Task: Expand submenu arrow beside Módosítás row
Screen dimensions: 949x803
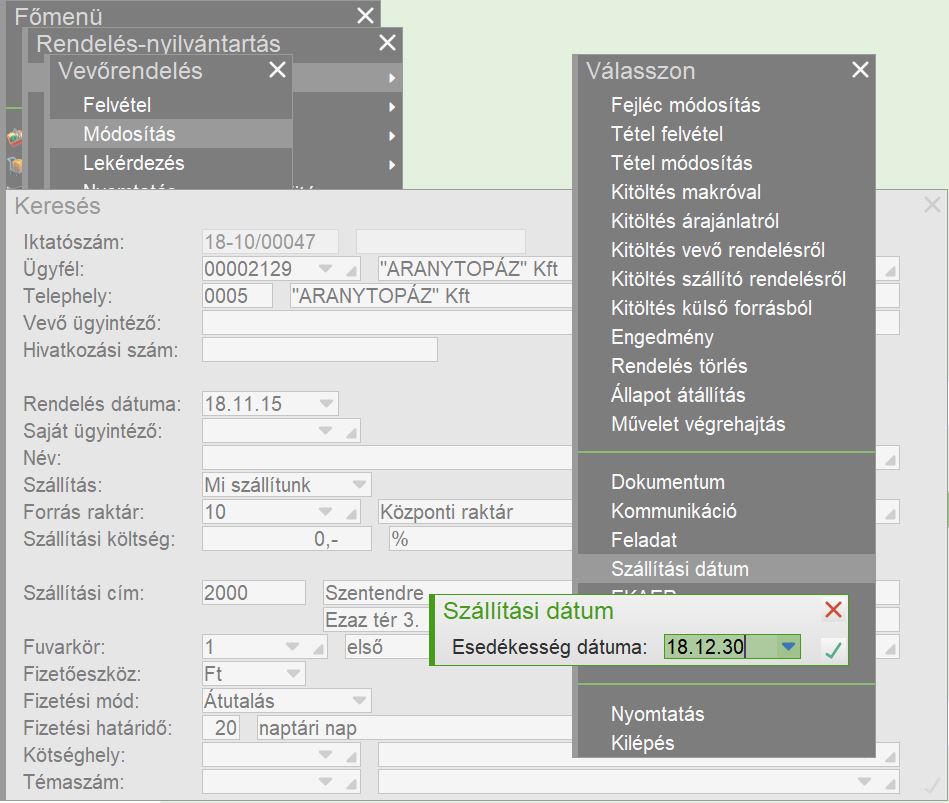Action: 392,136
